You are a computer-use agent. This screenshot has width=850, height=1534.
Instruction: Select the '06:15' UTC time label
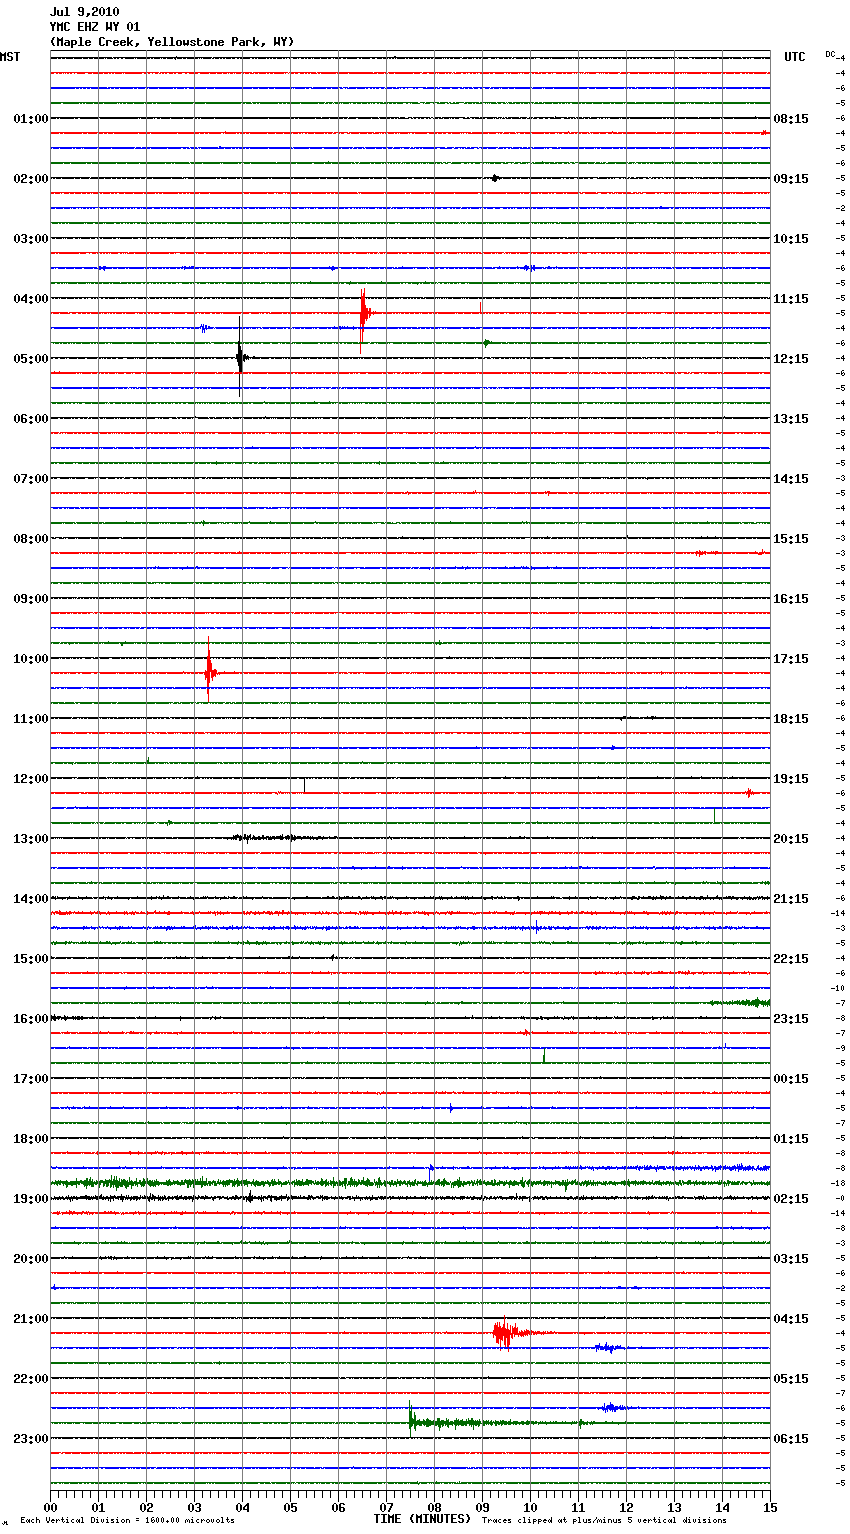(791, 1439)
